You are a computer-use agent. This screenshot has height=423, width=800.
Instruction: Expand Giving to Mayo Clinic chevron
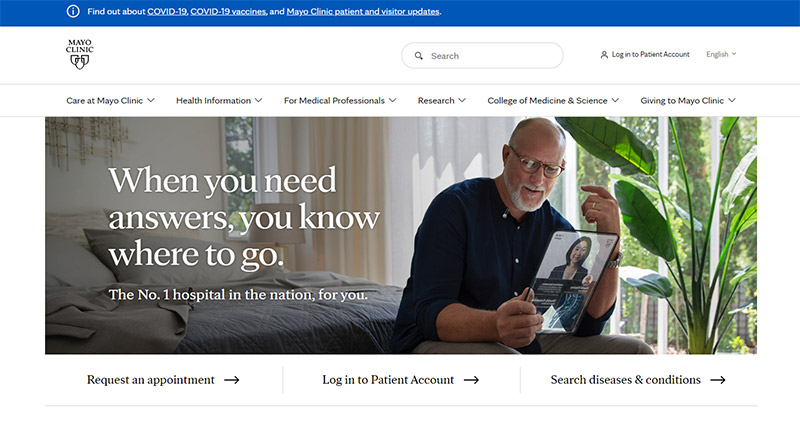click(732, 101)
